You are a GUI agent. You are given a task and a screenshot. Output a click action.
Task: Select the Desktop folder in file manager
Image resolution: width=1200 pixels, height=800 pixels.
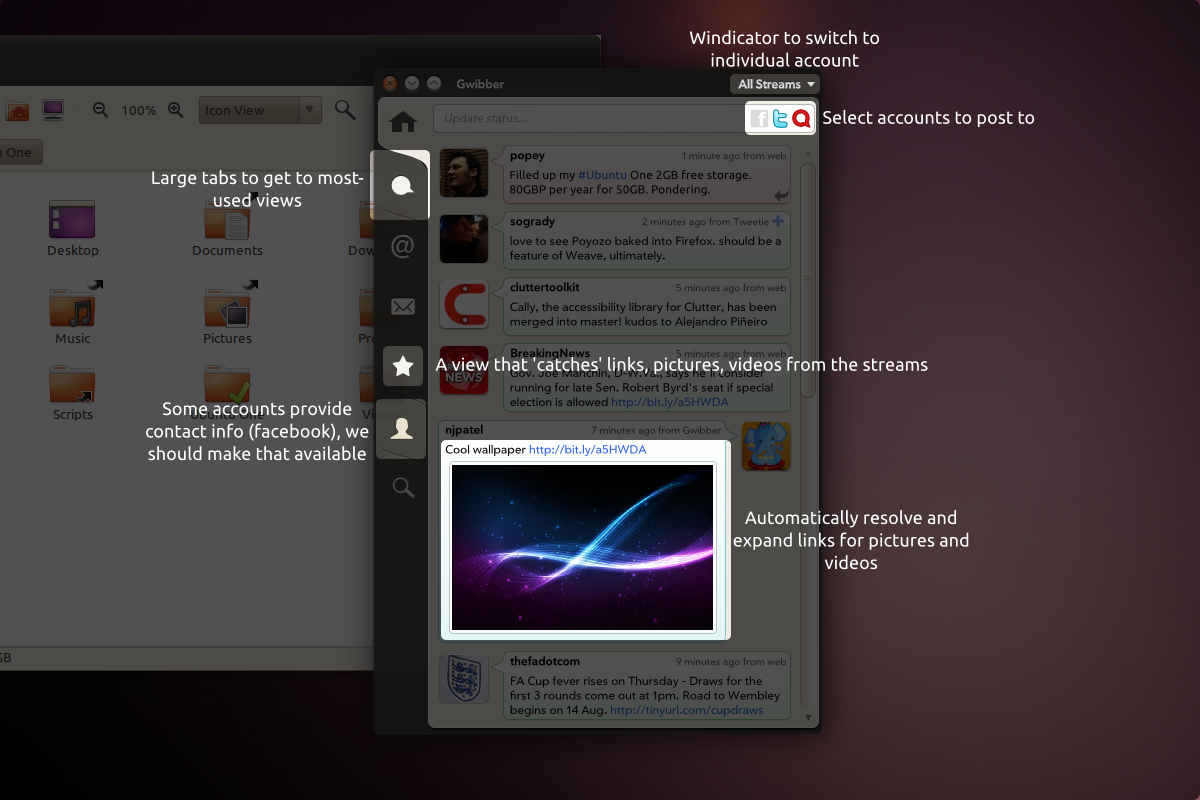click(x=72, y=228)
